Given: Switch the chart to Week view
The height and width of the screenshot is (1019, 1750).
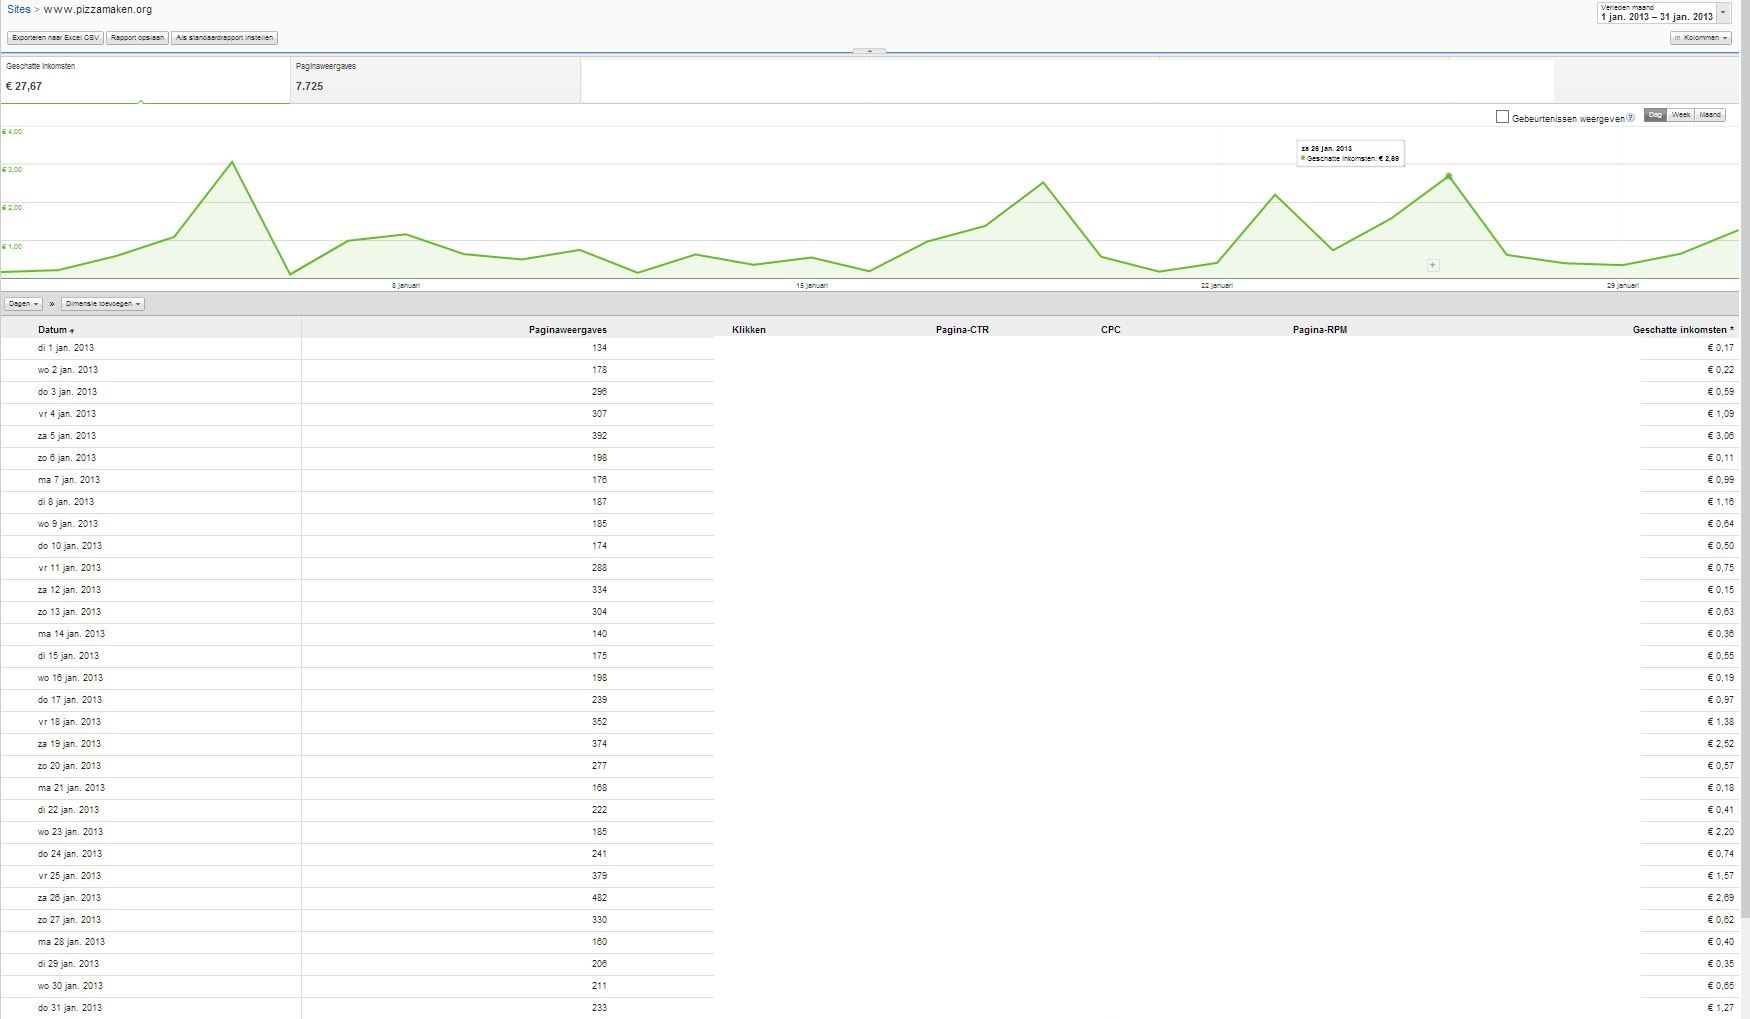Looking at the screenshot, I should [1681, 115].
